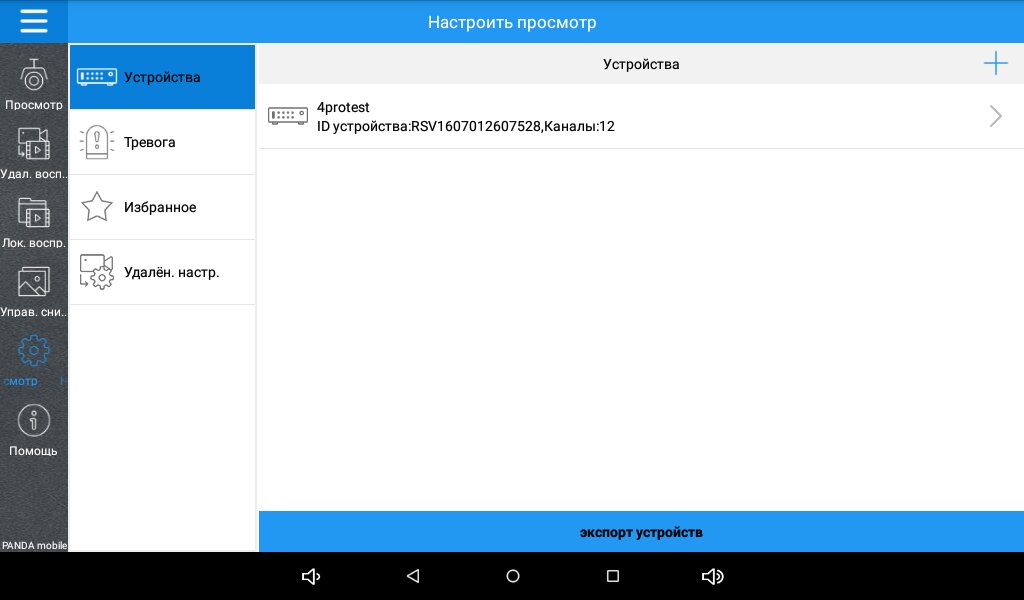The image size is (1024, 600).
Task: Tap the Android volume up button
Action: click(x=713, y=576)
